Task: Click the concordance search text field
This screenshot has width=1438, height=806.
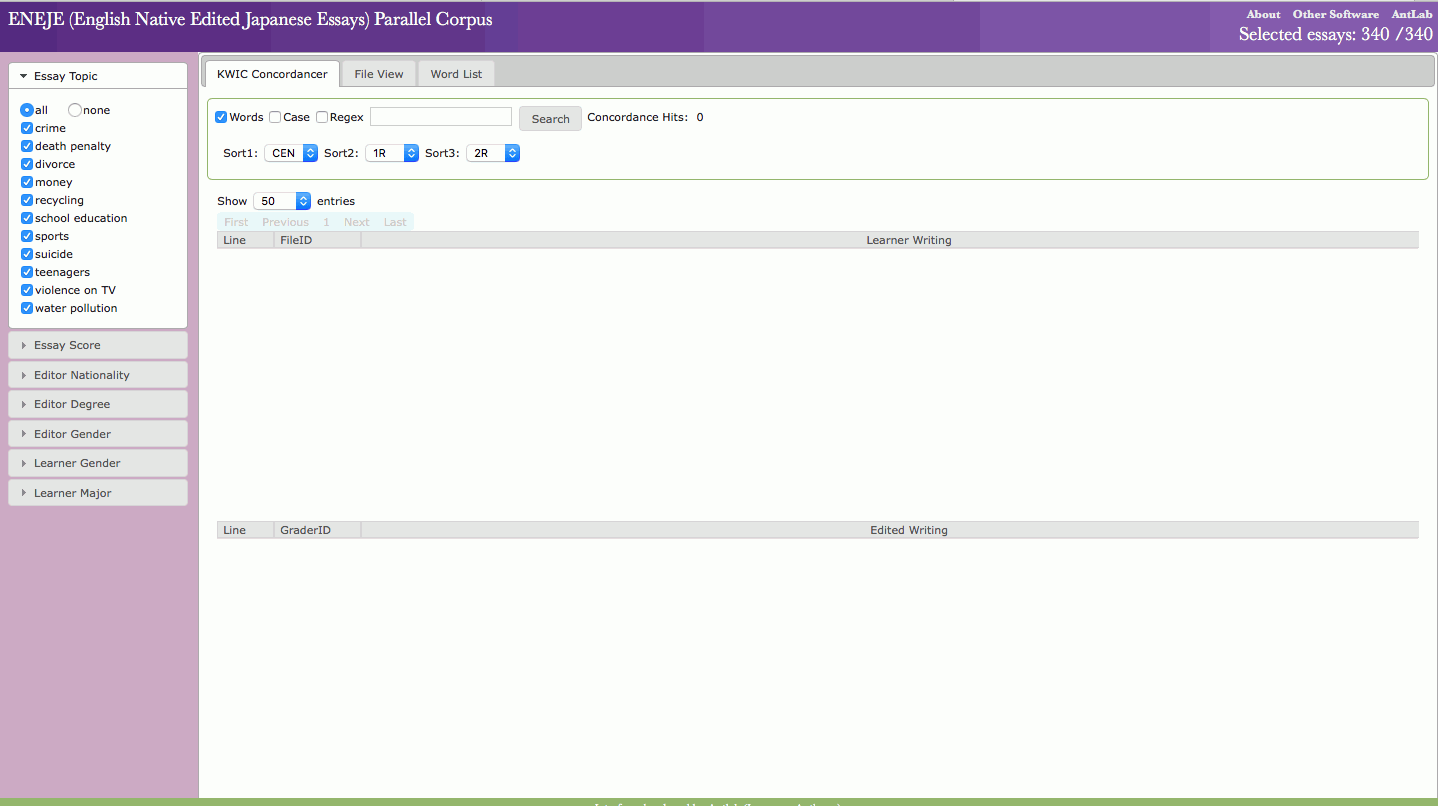Action: click(x=440, y=117)
